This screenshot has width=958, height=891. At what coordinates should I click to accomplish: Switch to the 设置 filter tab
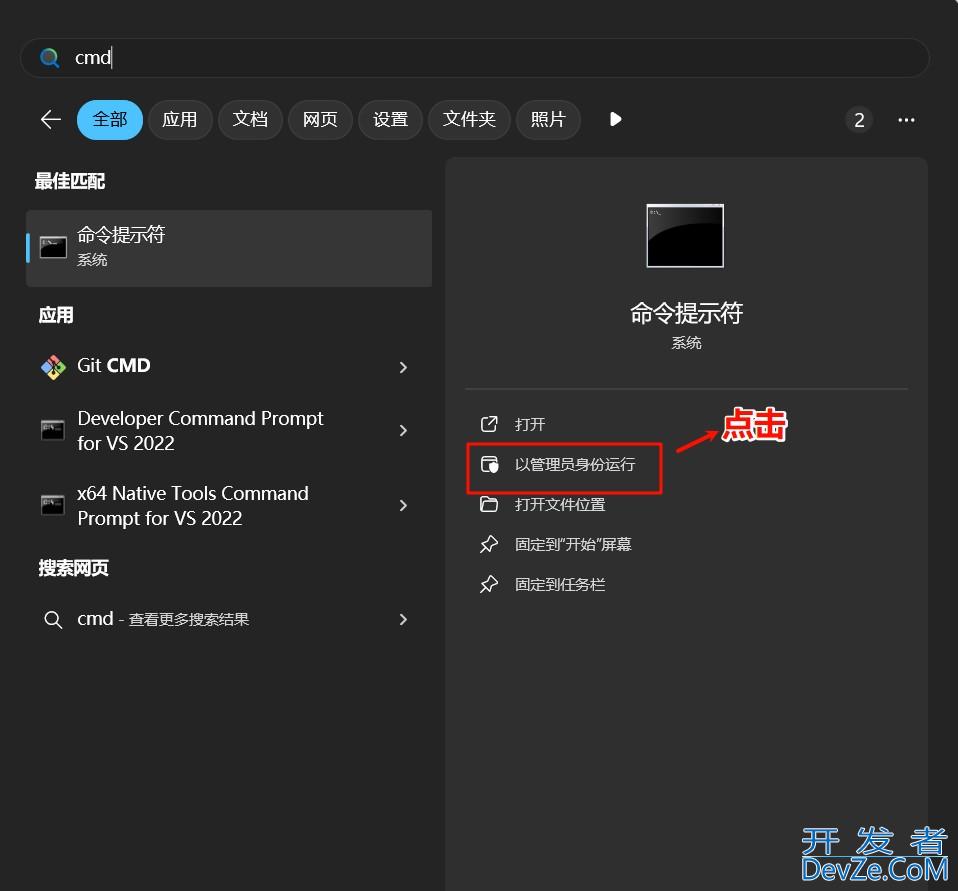[390, 120]
